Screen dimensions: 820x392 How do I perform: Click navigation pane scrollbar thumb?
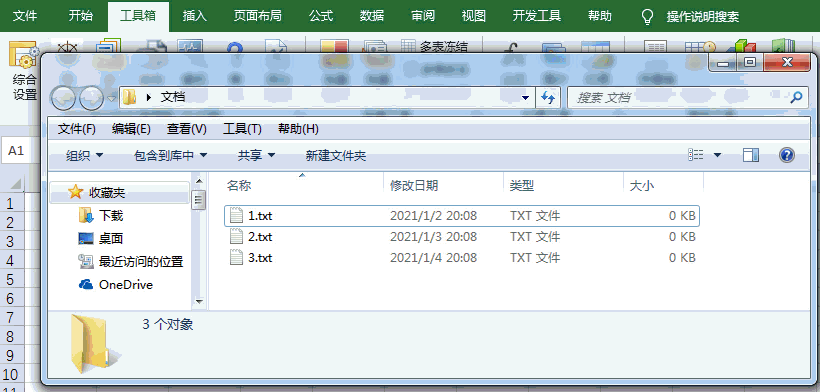[x=199, y=200]
